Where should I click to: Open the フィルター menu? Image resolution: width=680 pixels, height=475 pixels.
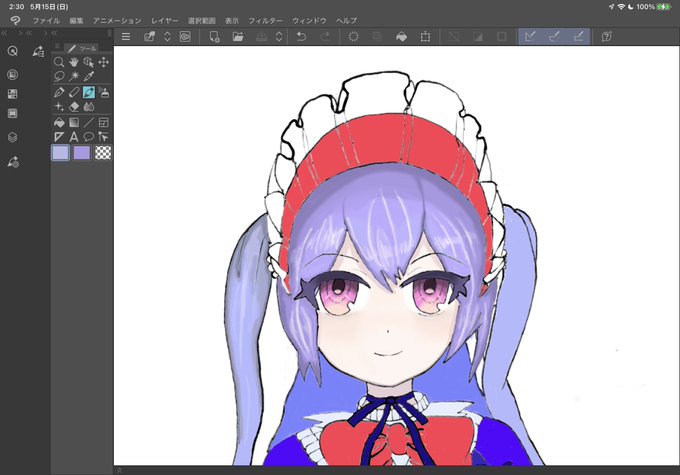pos(265,20)
